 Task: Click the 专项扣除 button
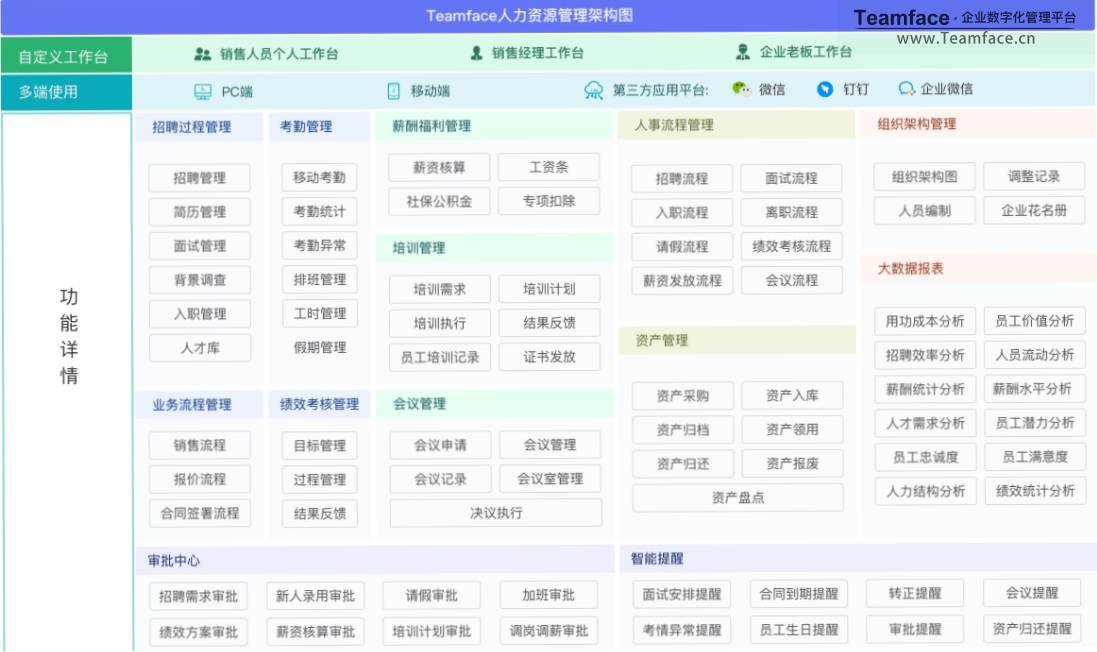click(548, 201)
